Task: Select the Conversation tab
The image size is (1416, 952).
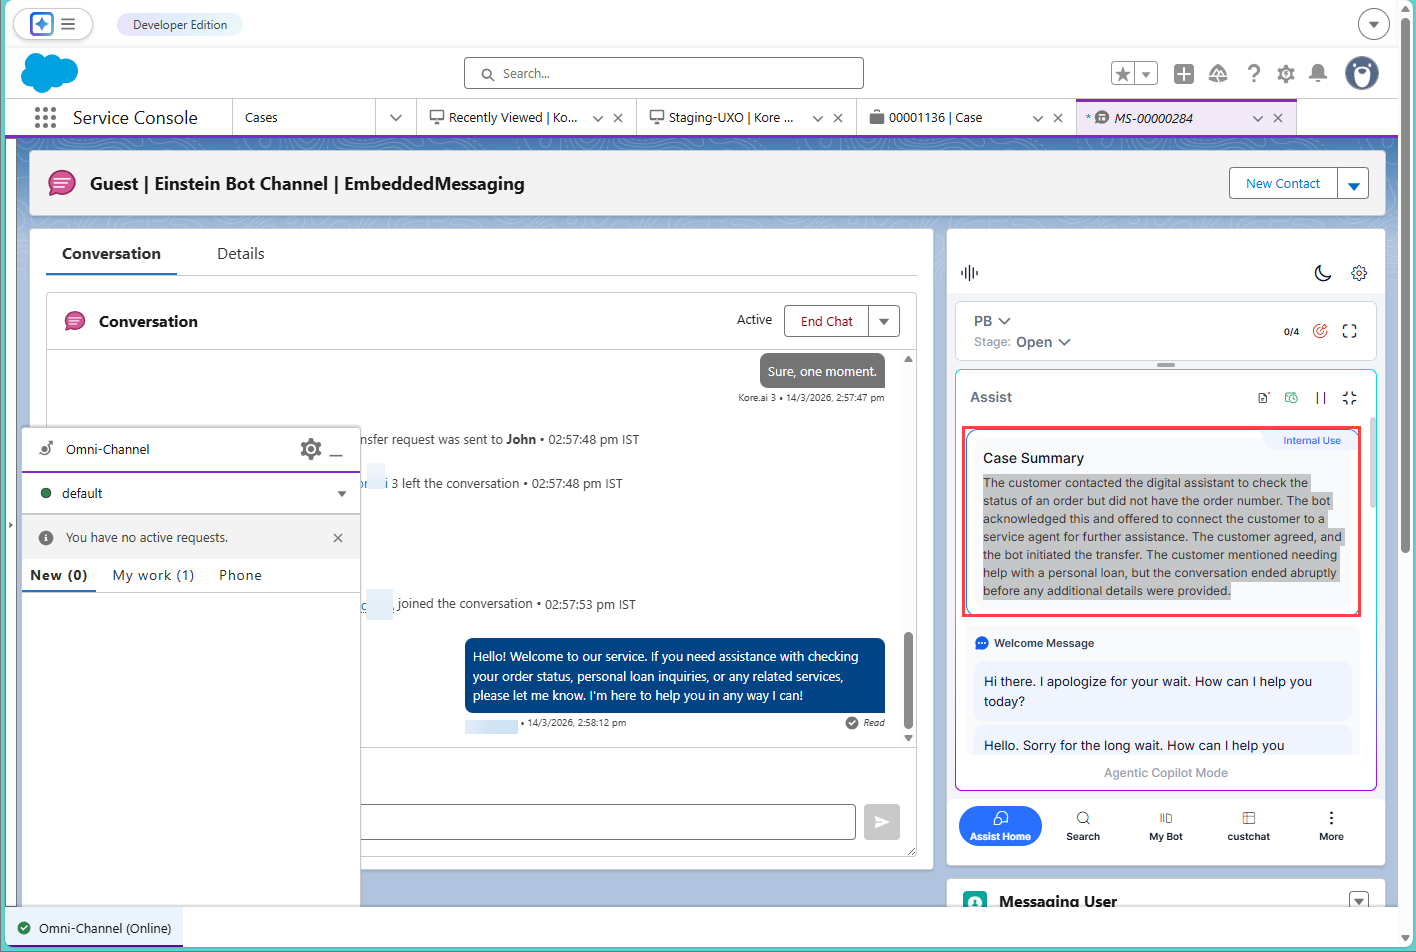Action: pos(111,254)
